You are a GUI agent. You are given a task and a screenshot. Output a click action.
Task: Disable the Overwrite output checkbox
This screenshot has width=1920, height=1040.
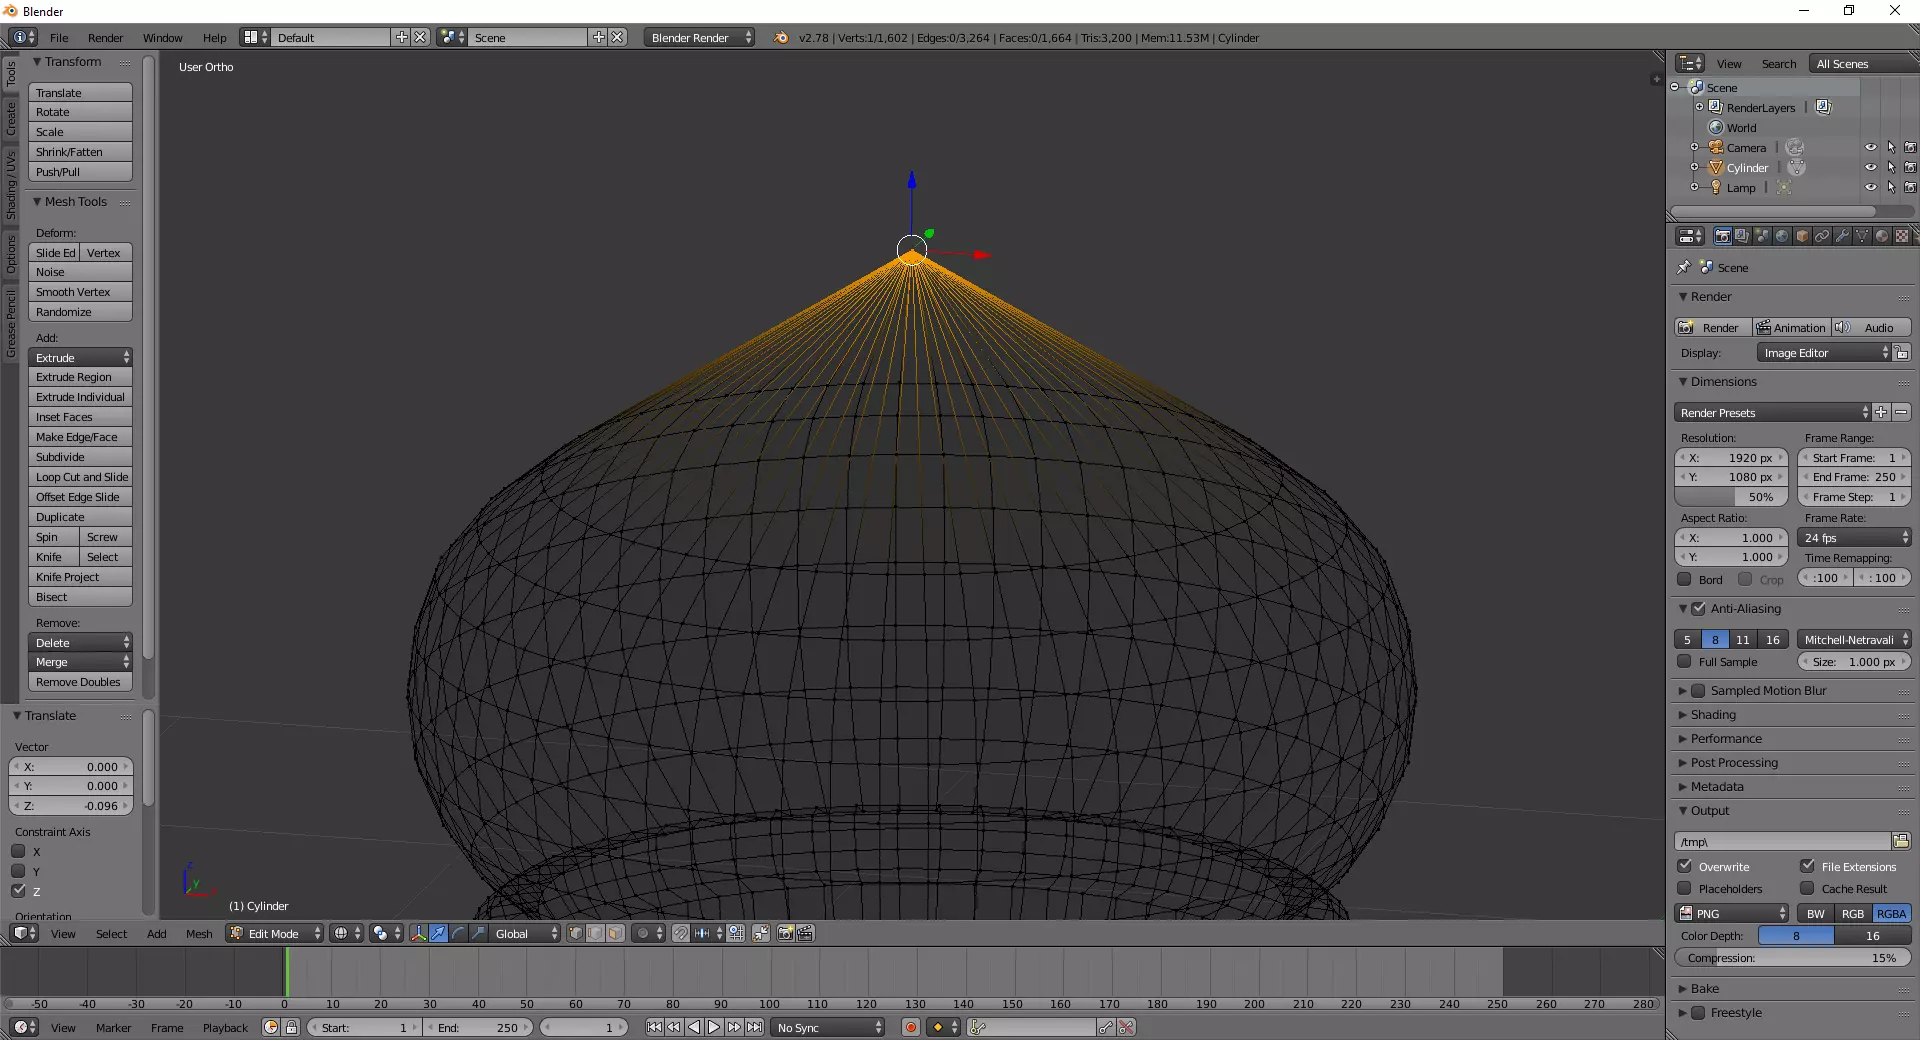(1685, 866)
